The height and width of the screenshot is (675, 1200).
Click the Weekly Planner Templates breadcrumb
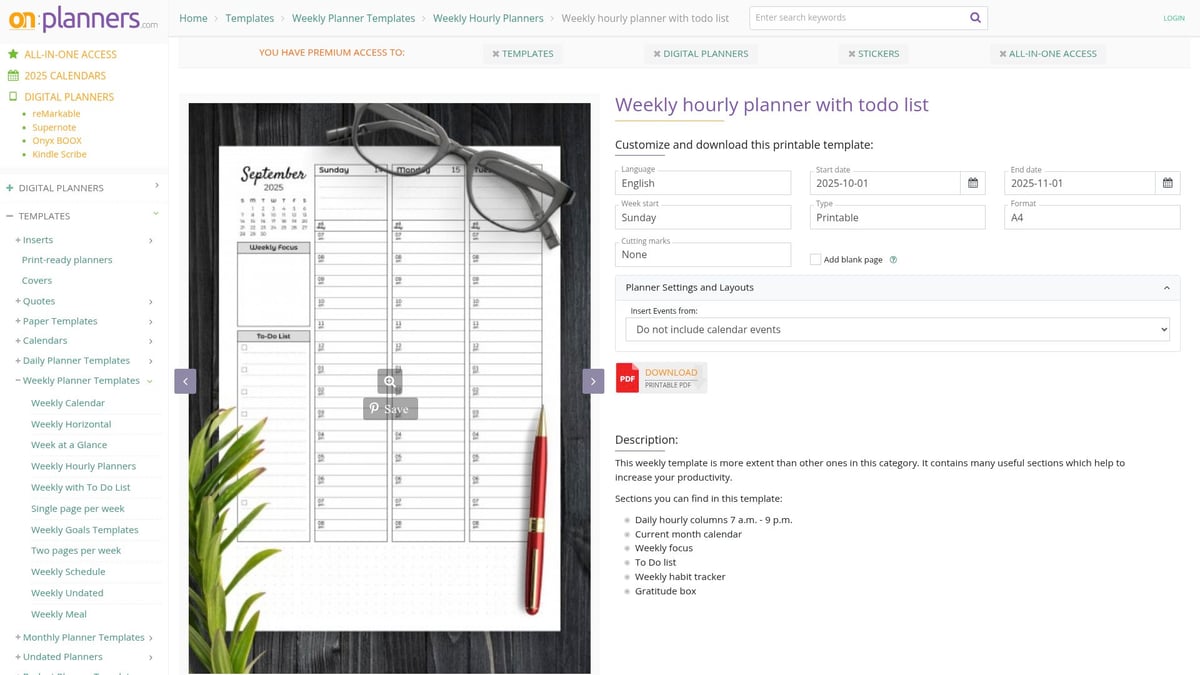353,18
